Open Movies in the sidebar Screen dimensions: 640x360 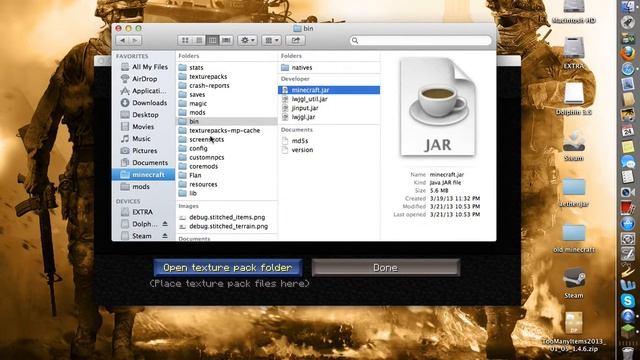tap(137, 127)
